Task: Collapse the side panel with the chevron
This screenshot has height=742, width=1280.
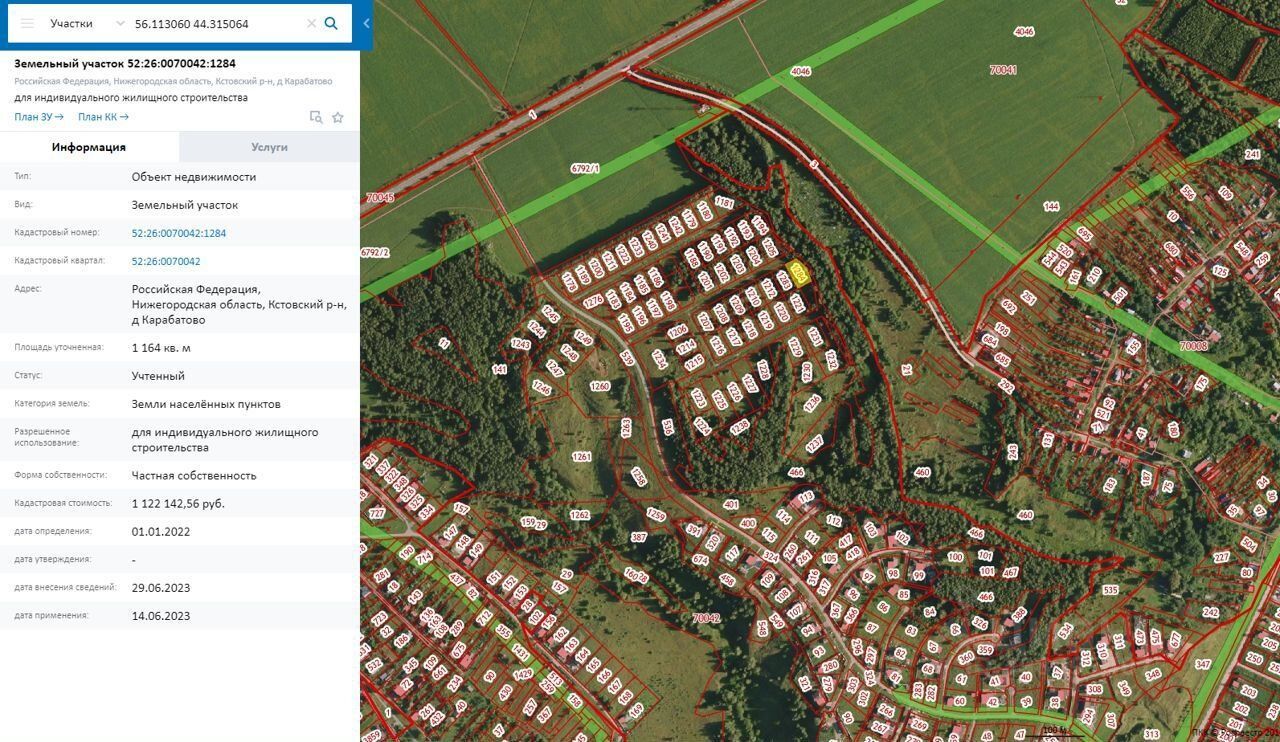Action: pyautogui.click(x=366, y=23)
